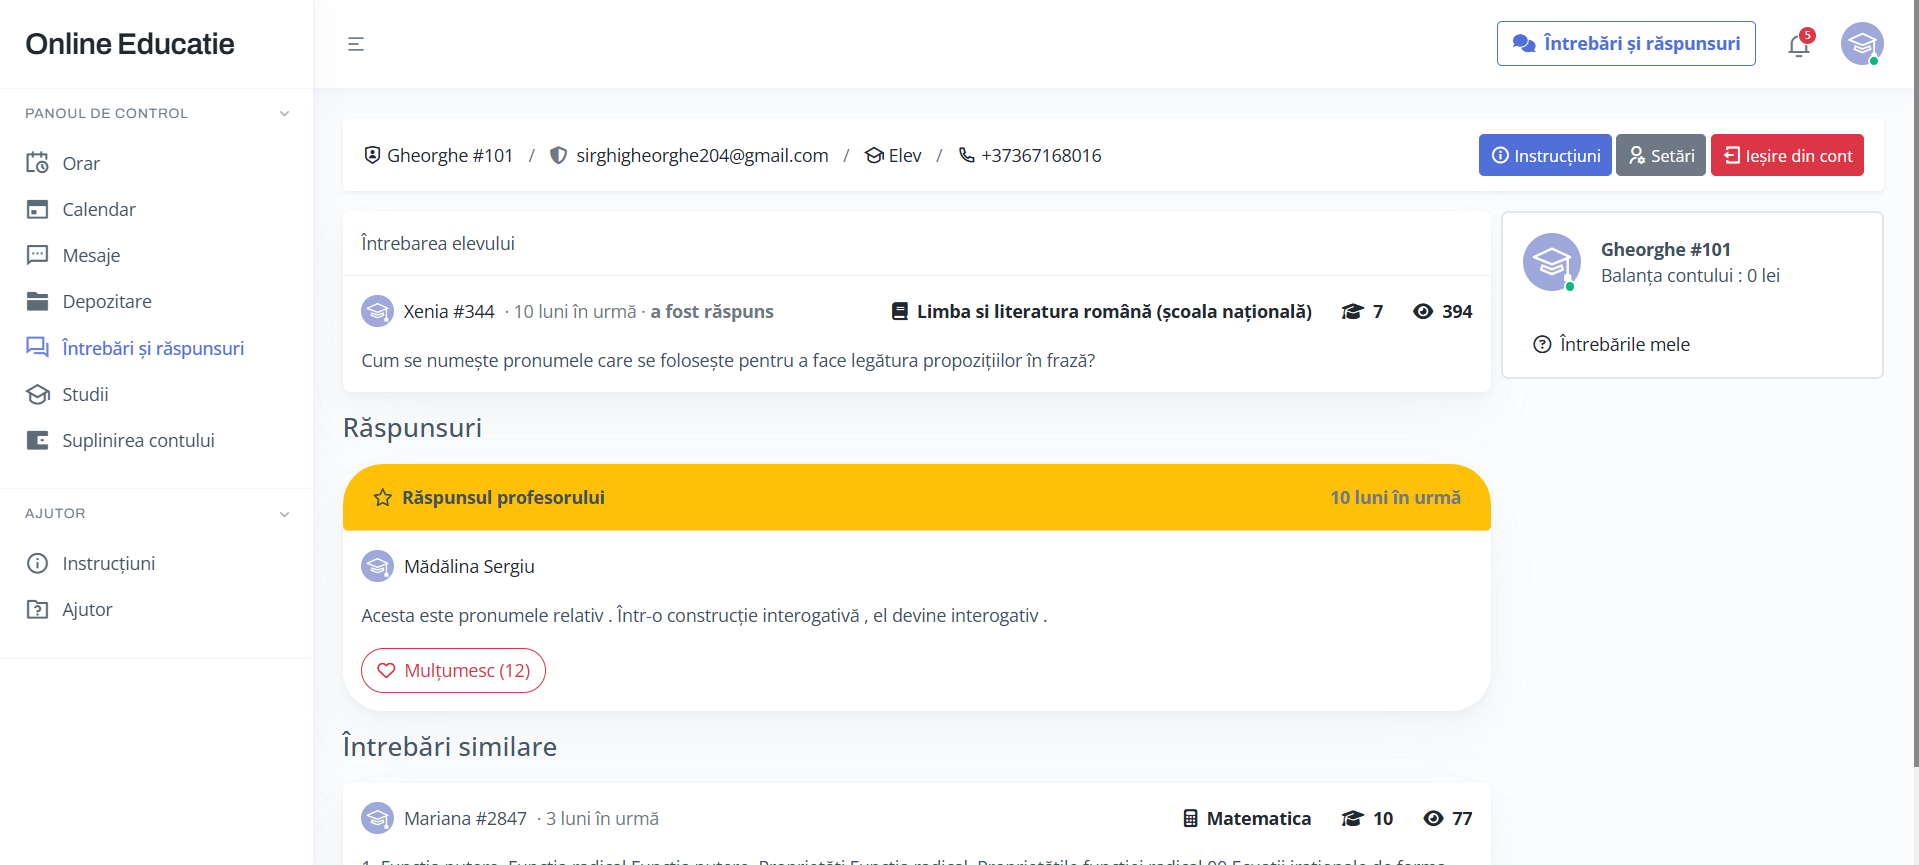
Task: Click the blue Instrucțiuni button
Action: [x=1544, y=155]
